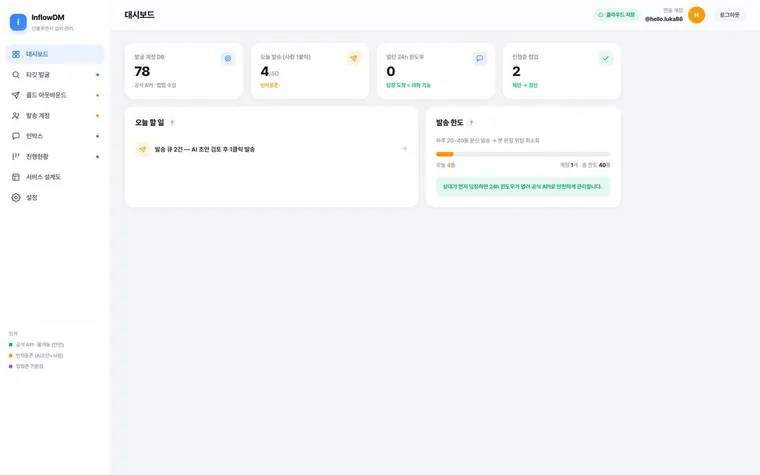
Task: Click the orange H profile avatar
Action: point(697,15)
